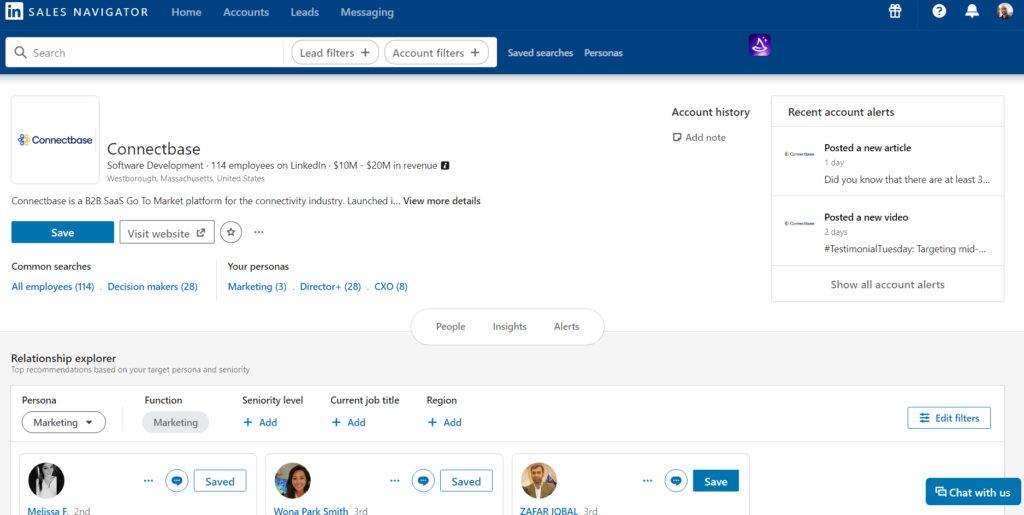This screenshot has width=1024, height=515.
Task: Click the purple extension icon
Action: (760, 45)
